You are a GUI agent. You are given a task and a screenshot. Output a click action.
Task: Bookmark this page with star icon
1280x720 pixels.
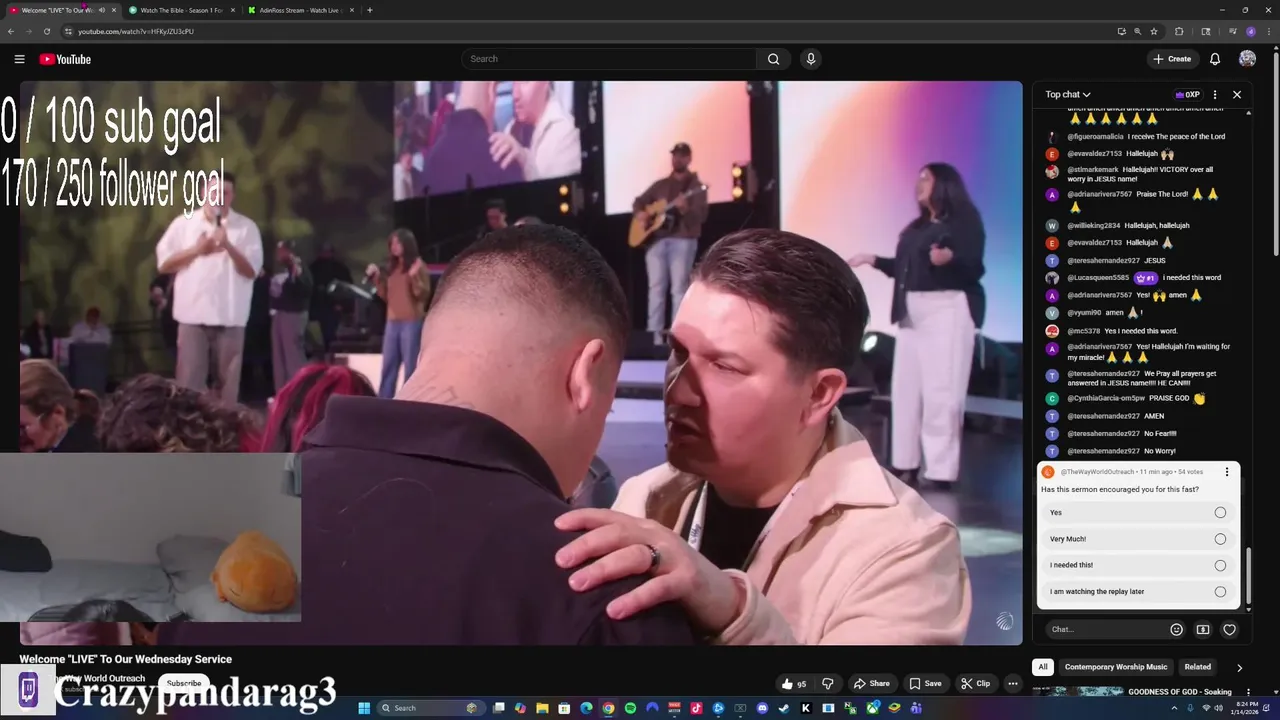click(1154, 31)
